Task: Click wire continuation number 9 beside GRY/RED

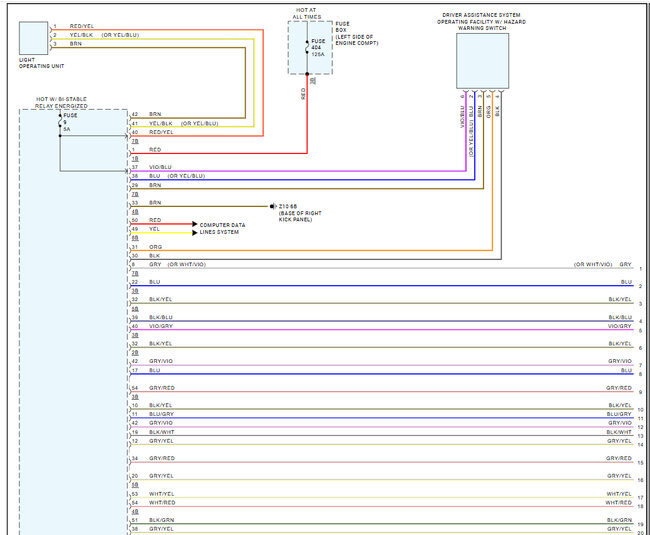Action: click(x=640, y=392)
